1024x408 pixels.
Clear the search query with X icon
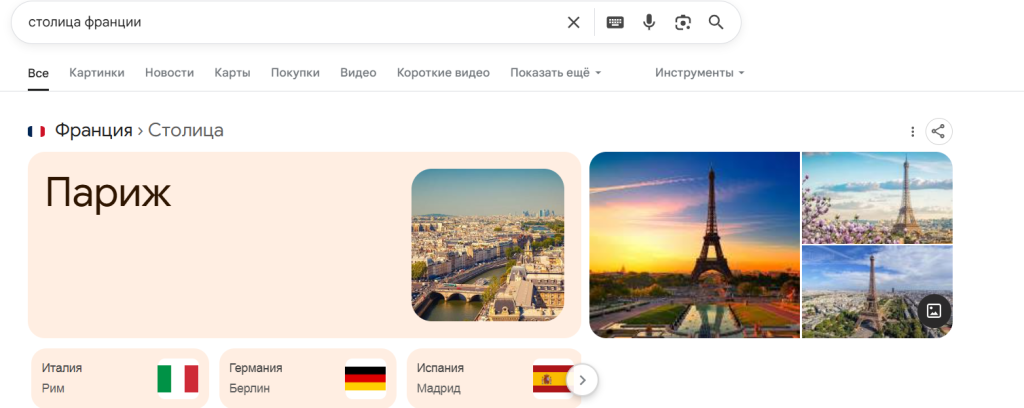(573, 23)
